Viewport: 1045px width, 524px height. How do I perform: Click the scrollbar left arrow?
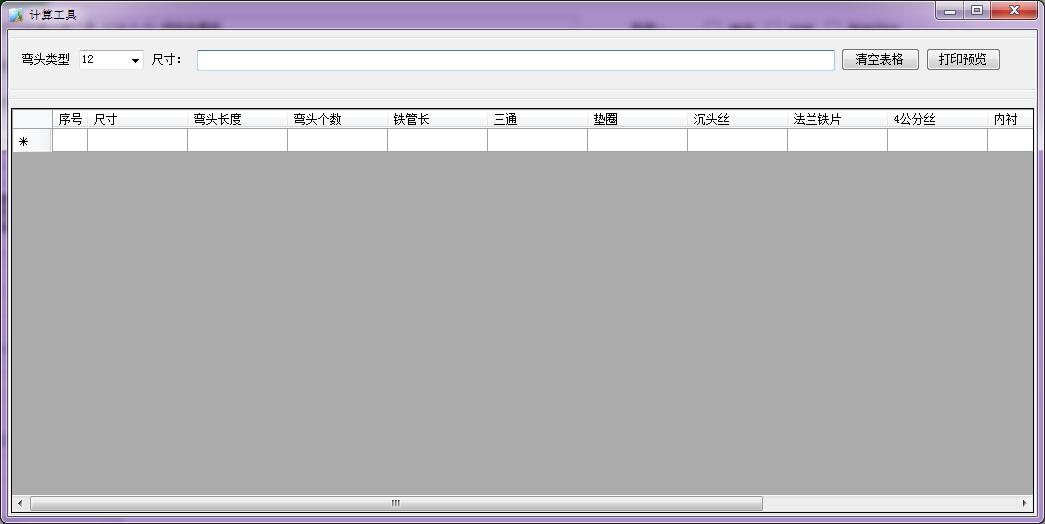[20, 503]
